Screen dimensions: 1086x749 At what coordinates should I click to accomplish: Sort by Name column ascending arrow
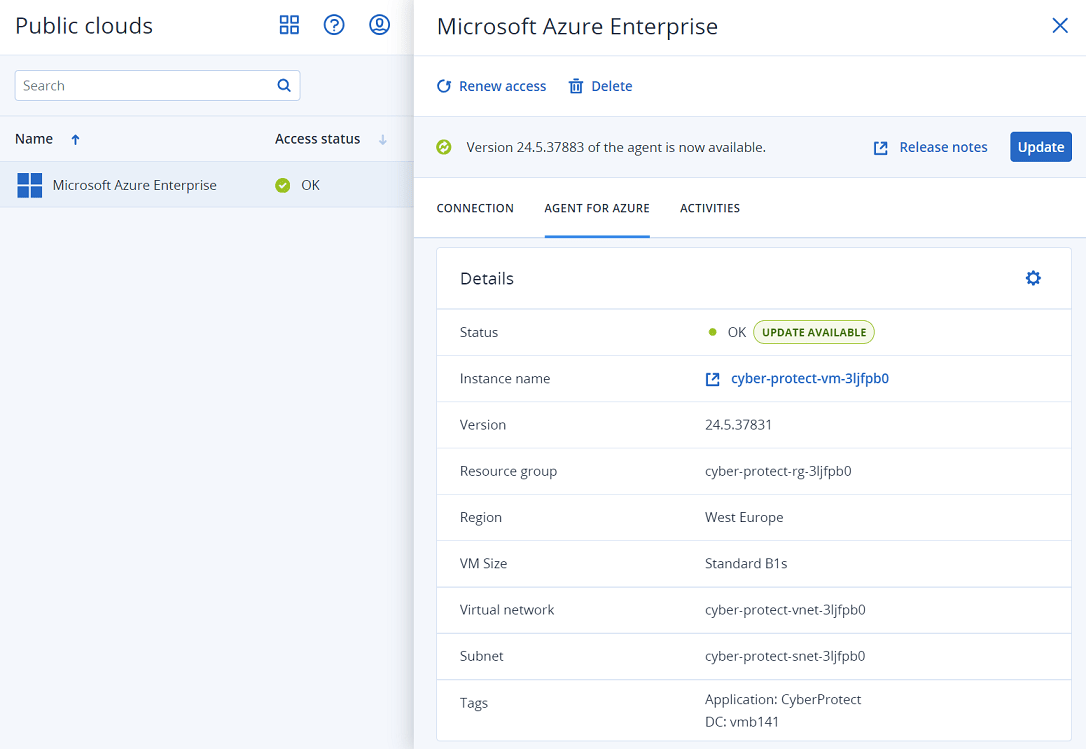pyautogui.click(x=76, y=140)
